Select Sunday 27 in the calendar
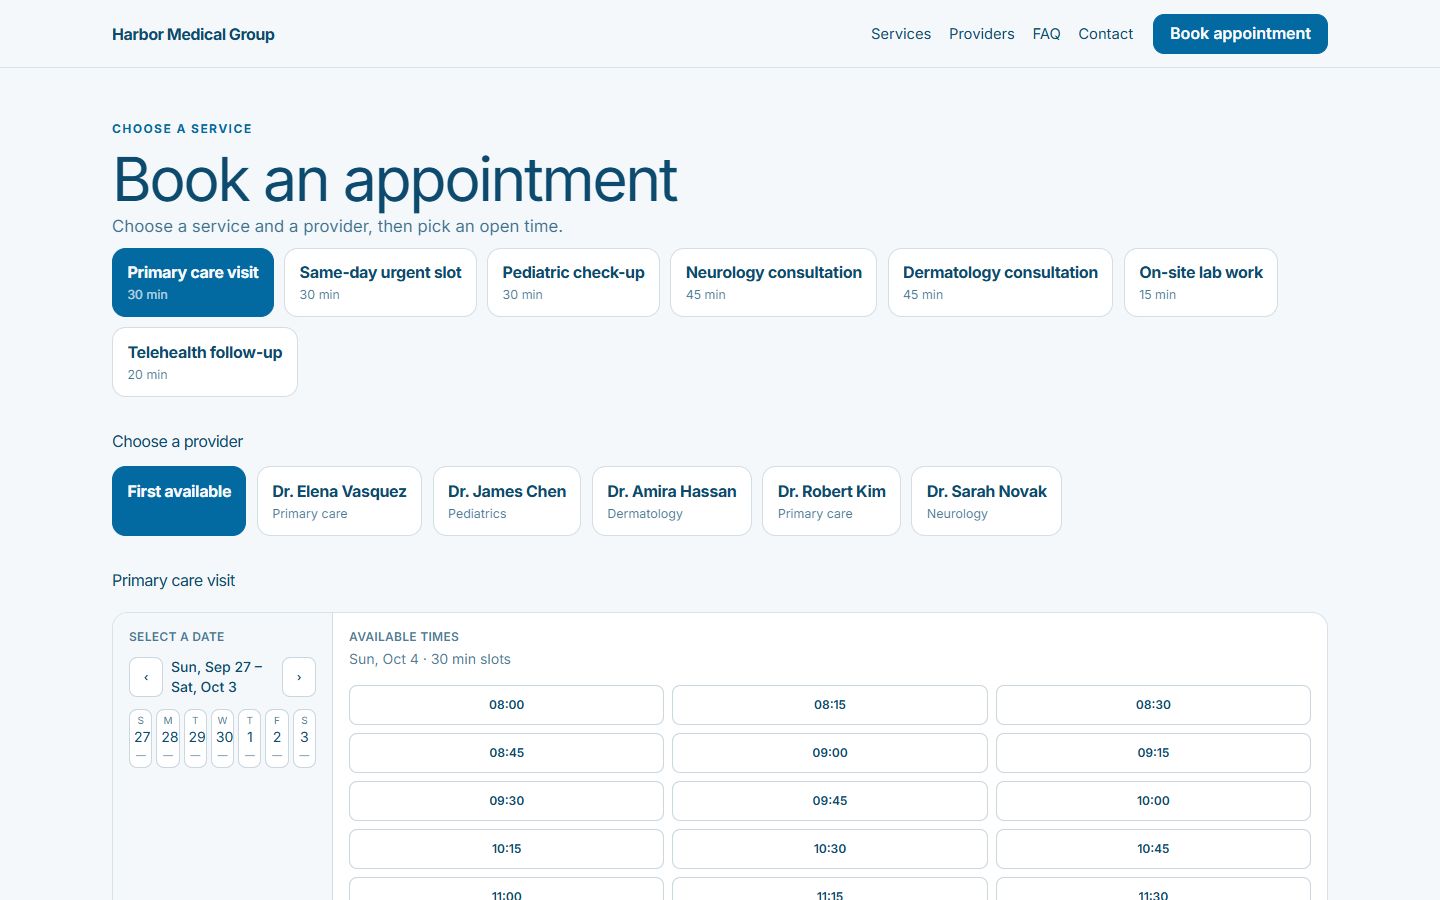1440x900 pixels. point(141,738)
